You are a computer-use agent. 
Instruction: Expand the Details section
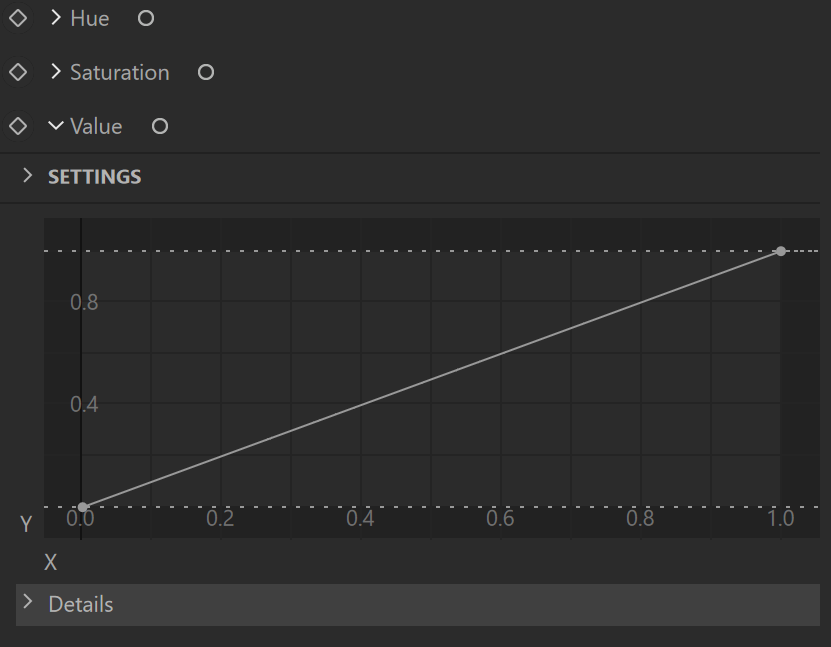[28, 602]
